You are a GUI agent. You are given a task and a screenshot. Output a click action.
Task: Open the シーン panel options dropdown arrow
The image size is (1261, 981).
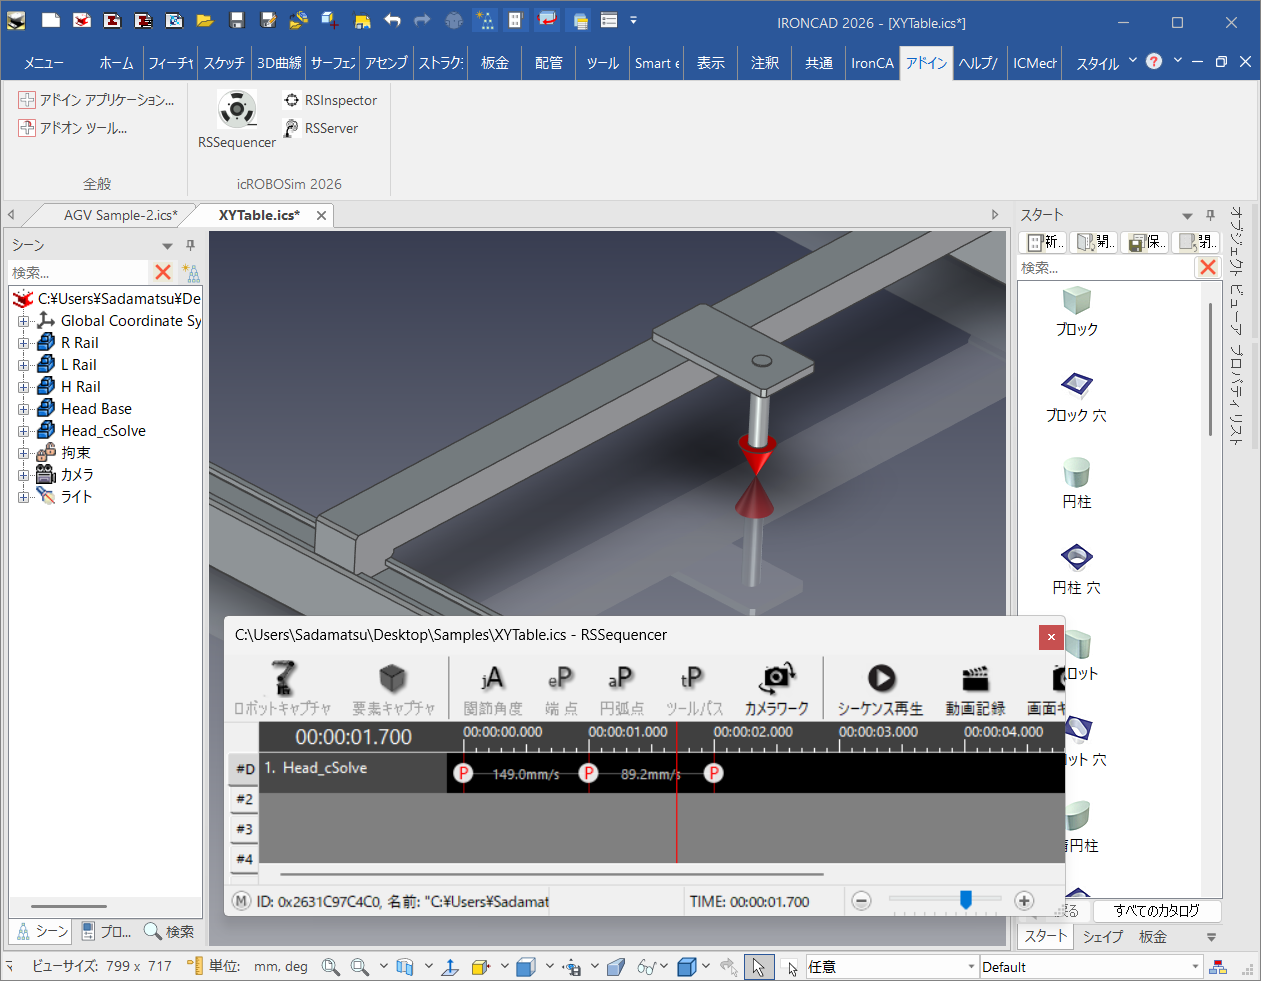click(x=167, y=246)
